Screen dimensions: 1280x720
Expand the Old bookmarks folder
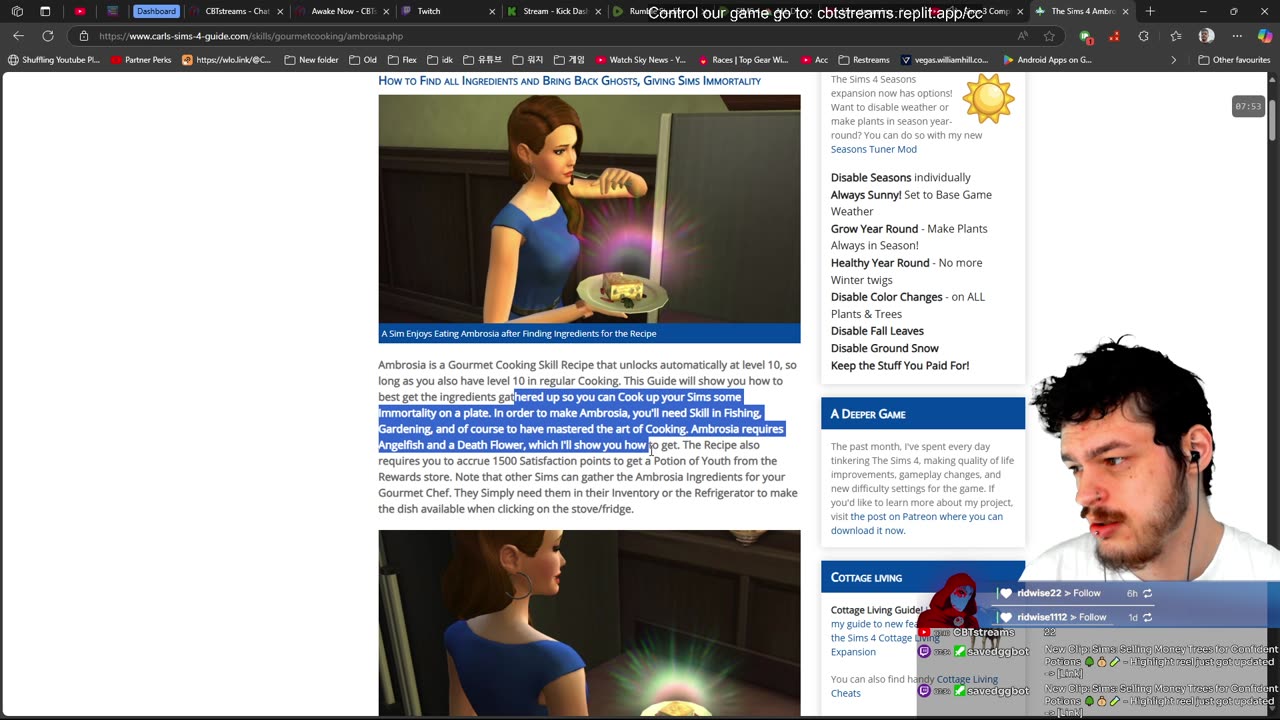point(363,60)
